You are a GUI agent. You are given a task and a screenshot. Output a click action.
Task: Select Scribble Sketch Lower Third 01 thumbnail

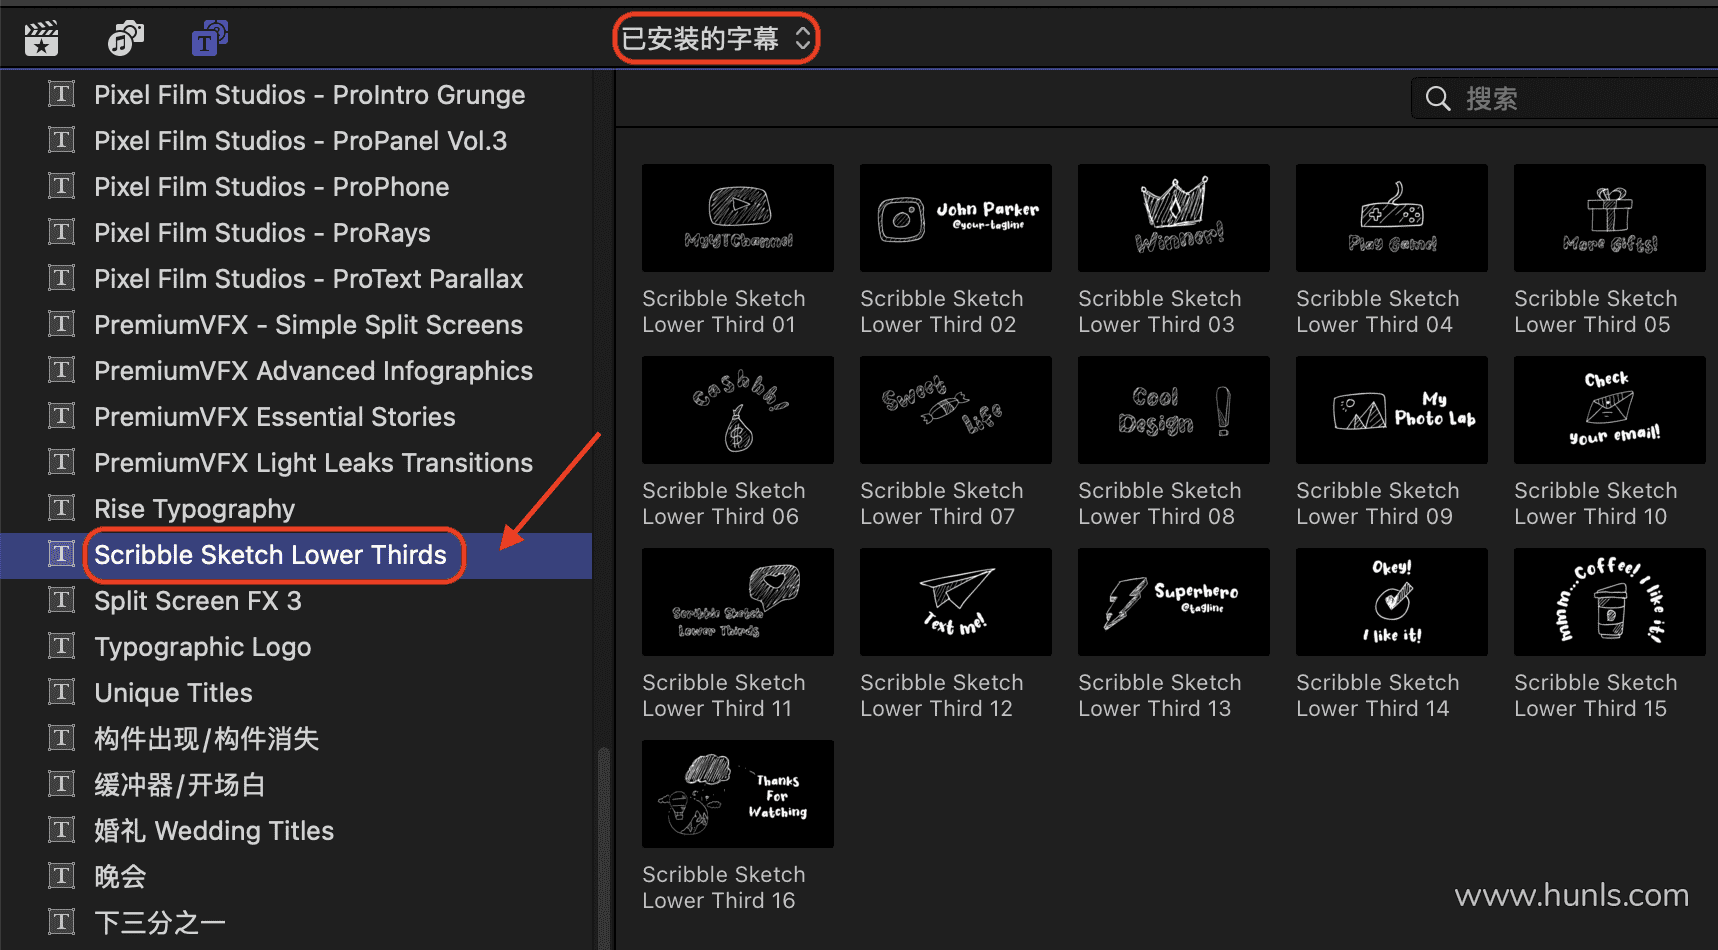737,218
